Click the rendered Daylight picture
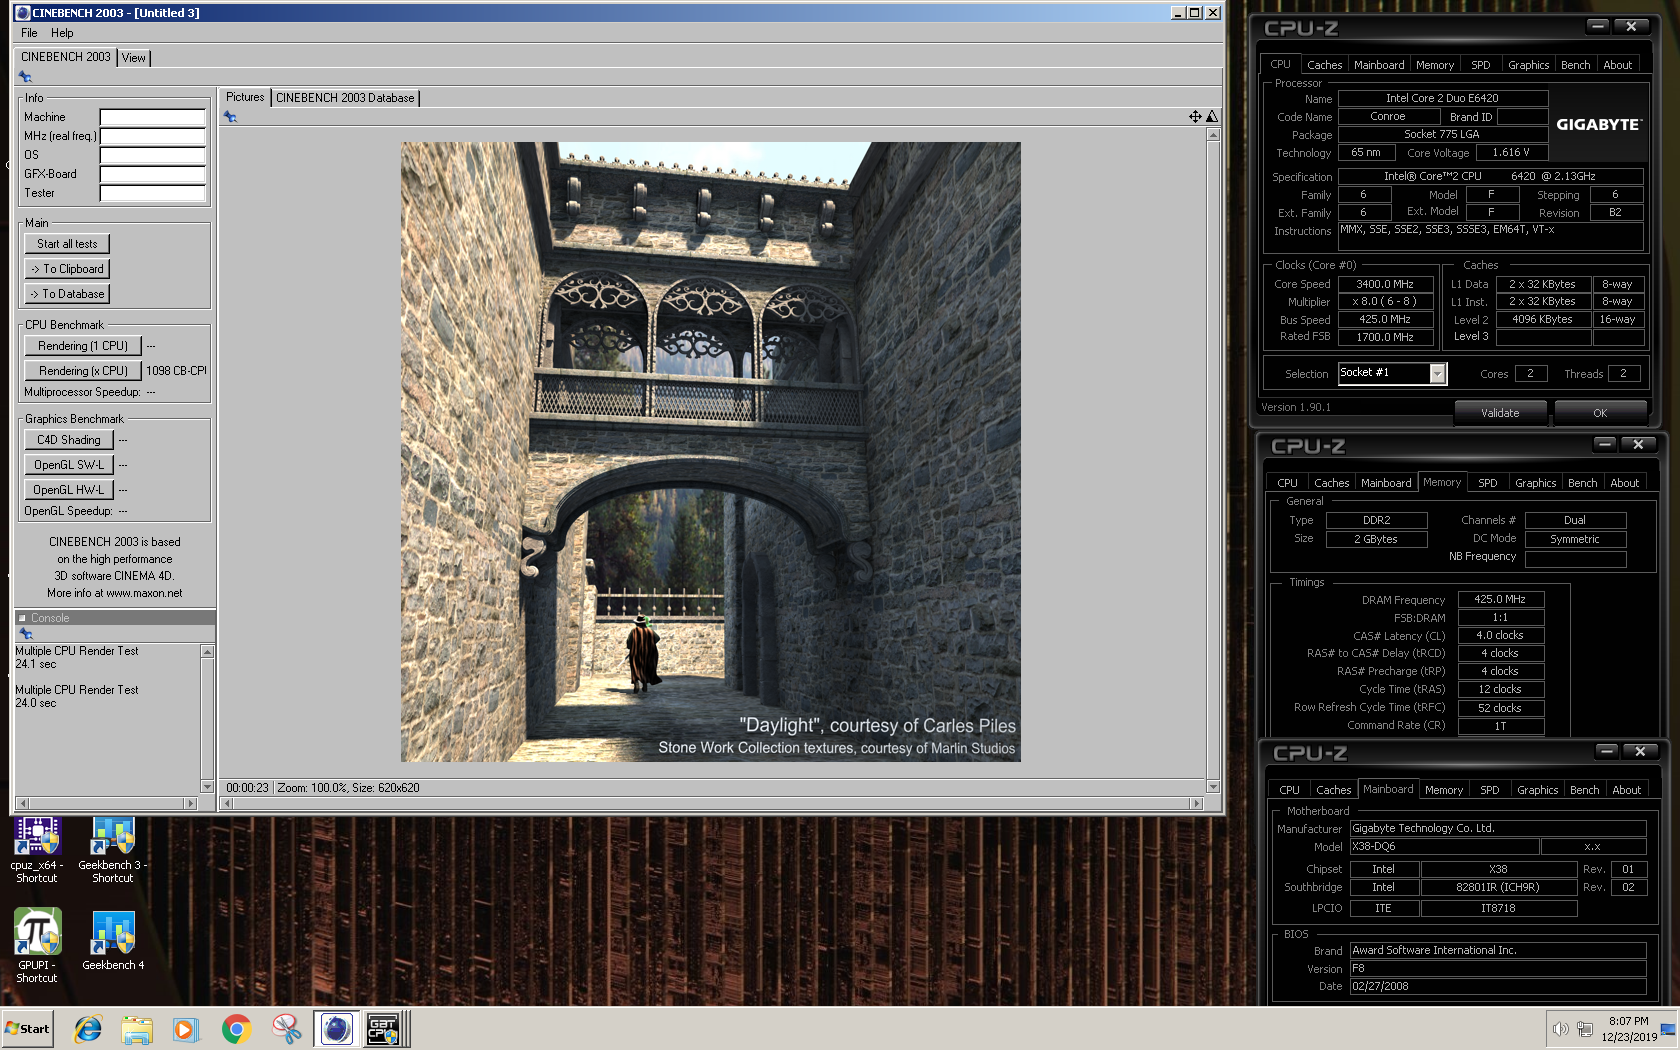 [711, 452]
